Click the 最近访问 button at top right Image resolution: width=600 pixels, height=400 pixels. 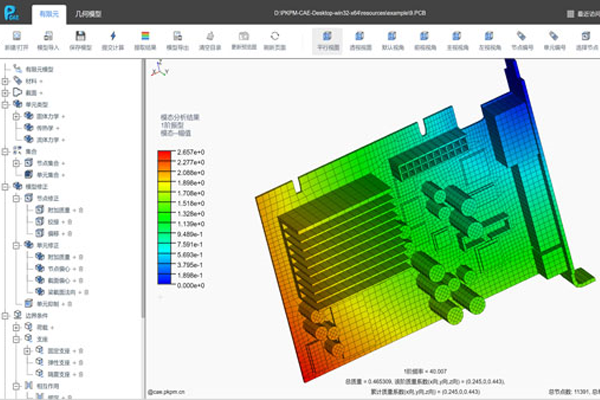[575, 12]
